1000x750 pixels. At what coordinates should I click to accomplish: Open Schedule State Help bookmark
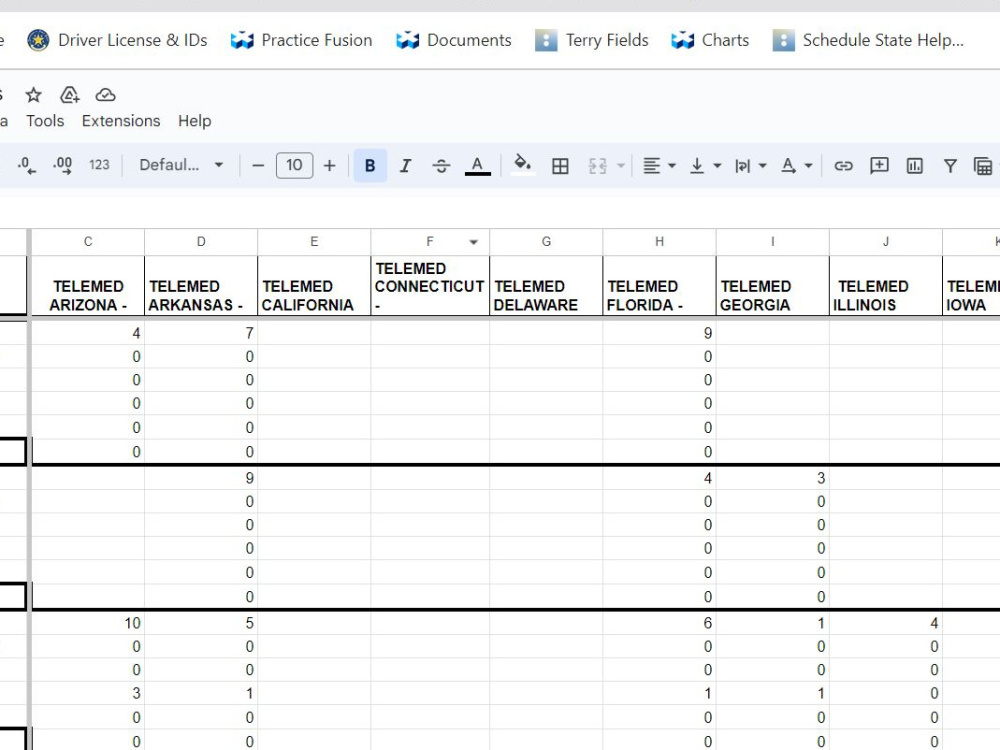click(868, 40)
